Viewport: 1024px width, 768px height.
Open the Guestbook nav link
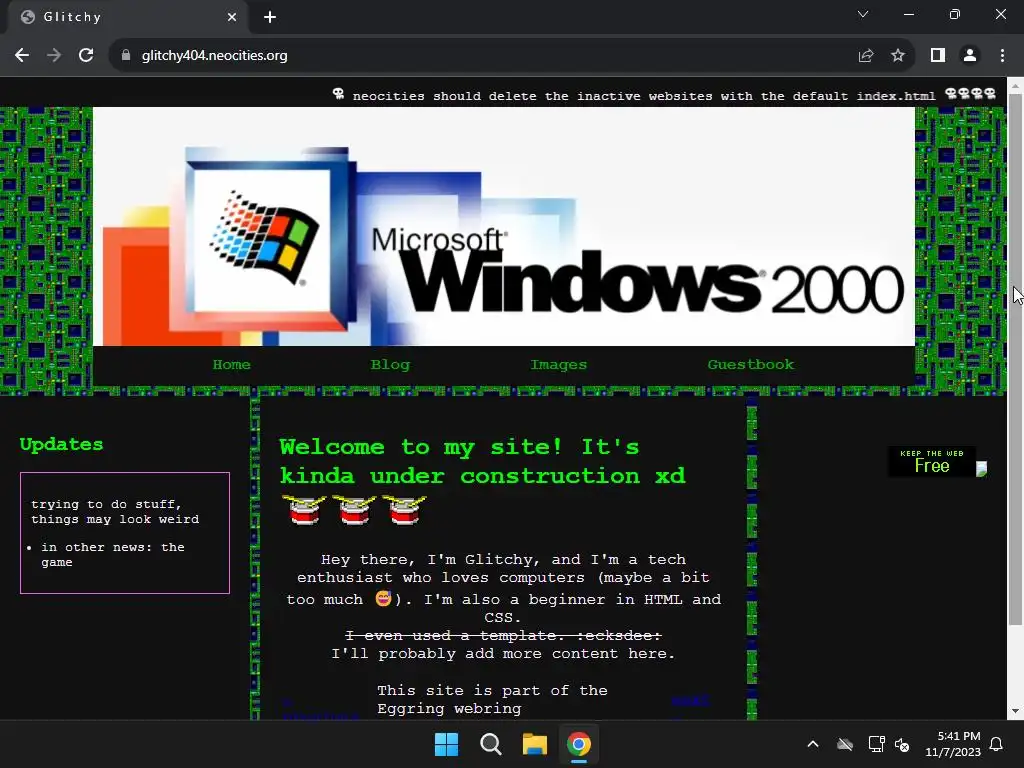pos(751,364)
